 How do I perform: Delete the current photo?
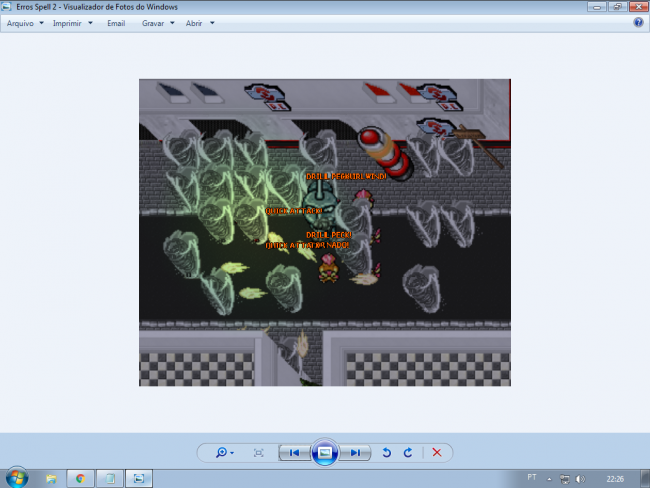(437, 452)
